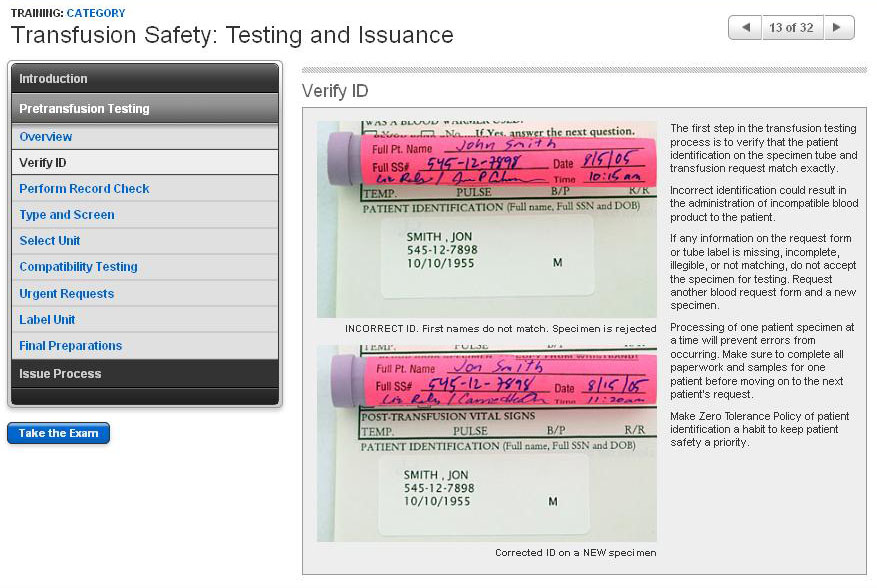Click the CATEGORY breadcrumb link

tap(96, 13)
